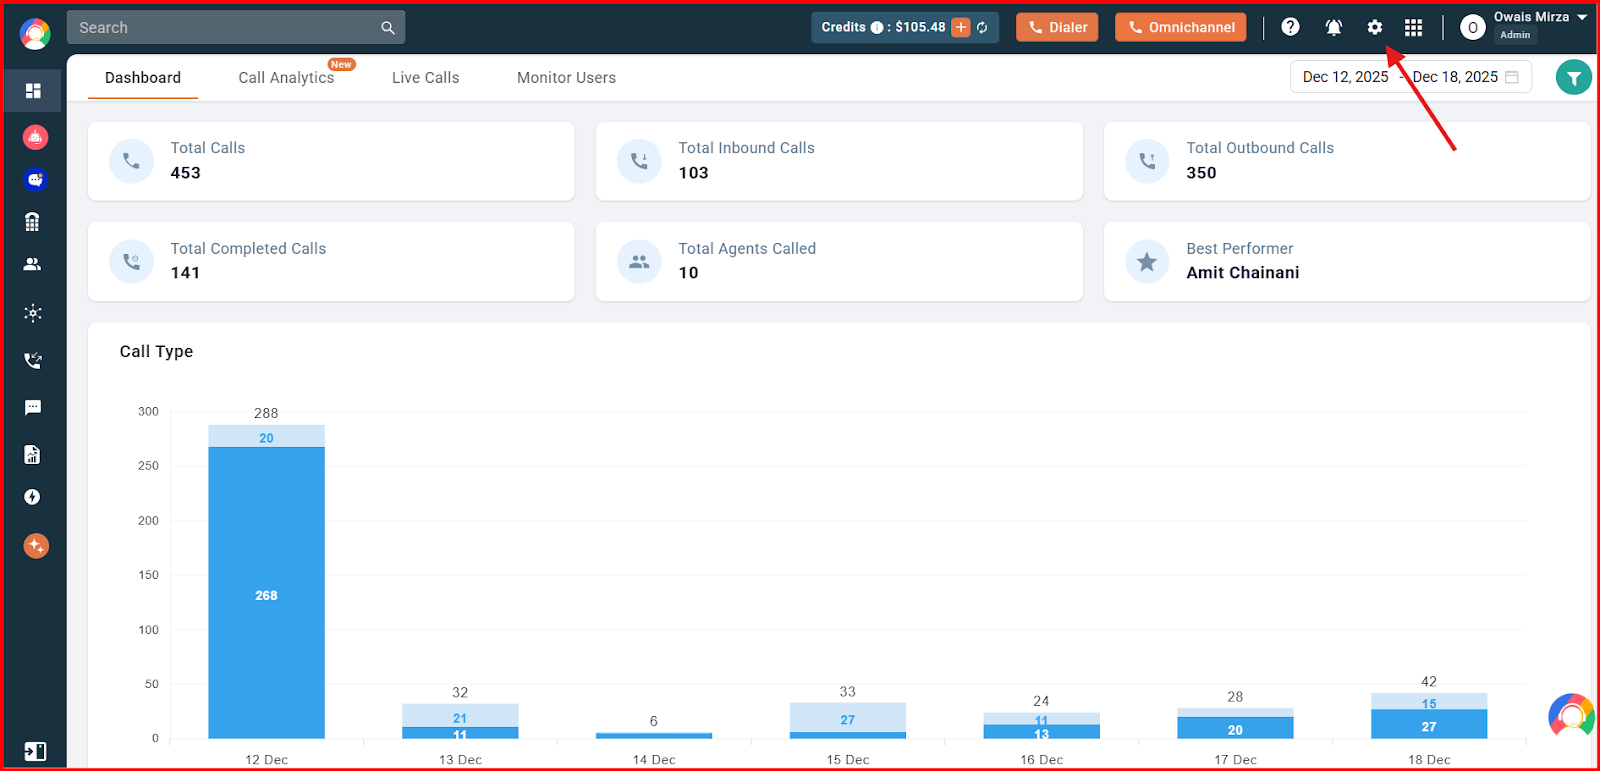Click the search magnifier icon

click(x=388, y=28)
